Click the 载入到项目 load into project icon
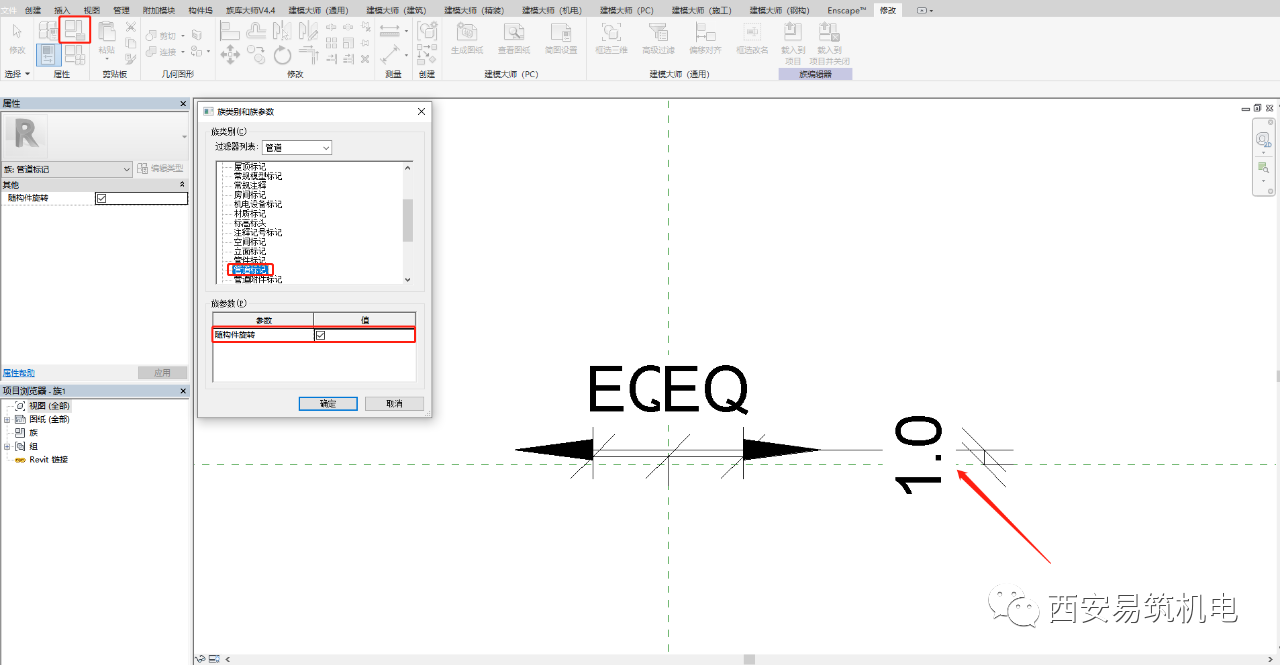 pyautogui.click(x=793, y=42)
